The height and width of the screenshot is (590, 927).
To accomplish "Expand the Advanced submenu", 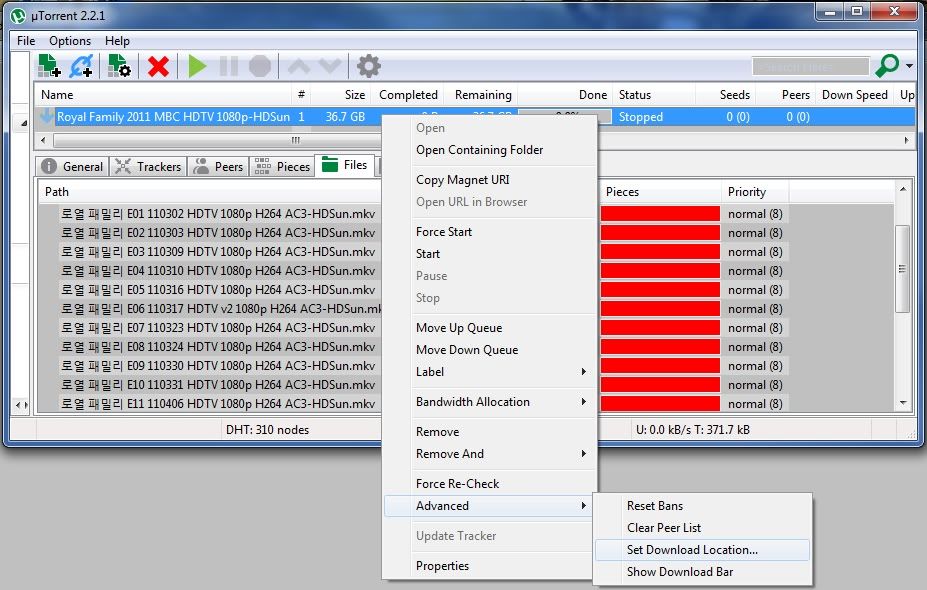I will pos(490,506).
